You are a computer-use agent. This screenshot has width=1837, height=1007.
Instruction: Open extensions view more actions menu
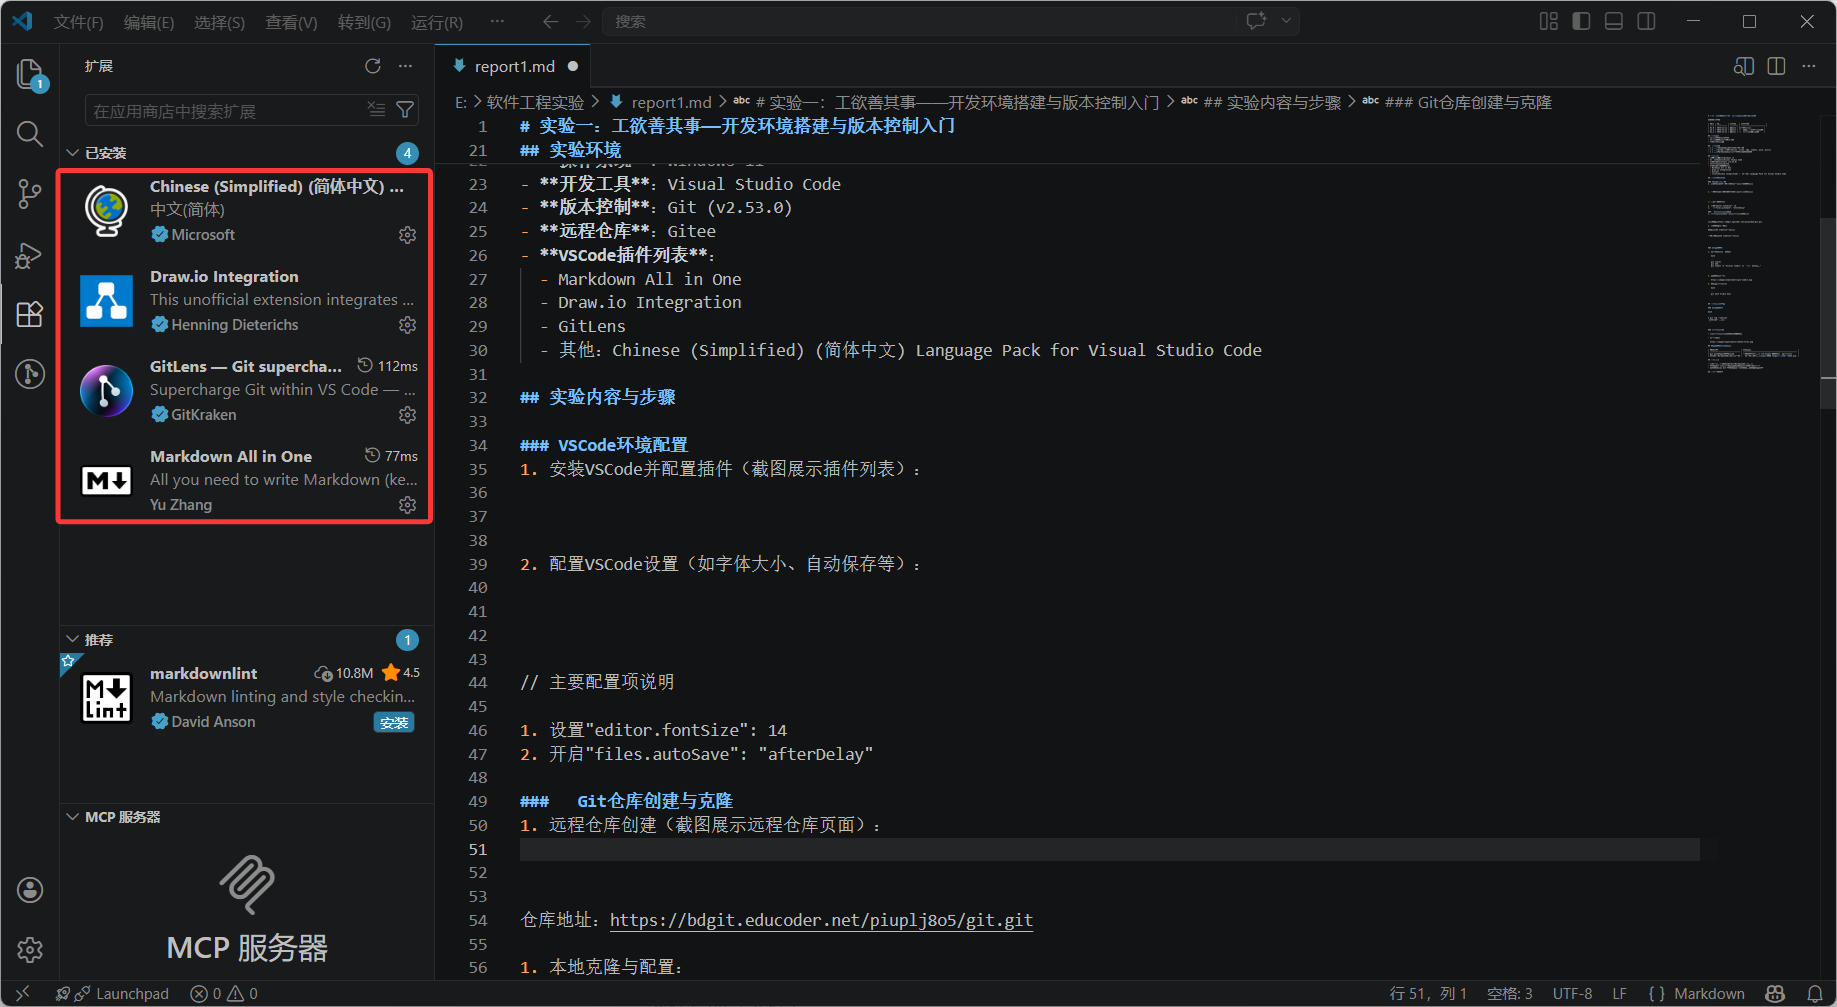(405, 66)
